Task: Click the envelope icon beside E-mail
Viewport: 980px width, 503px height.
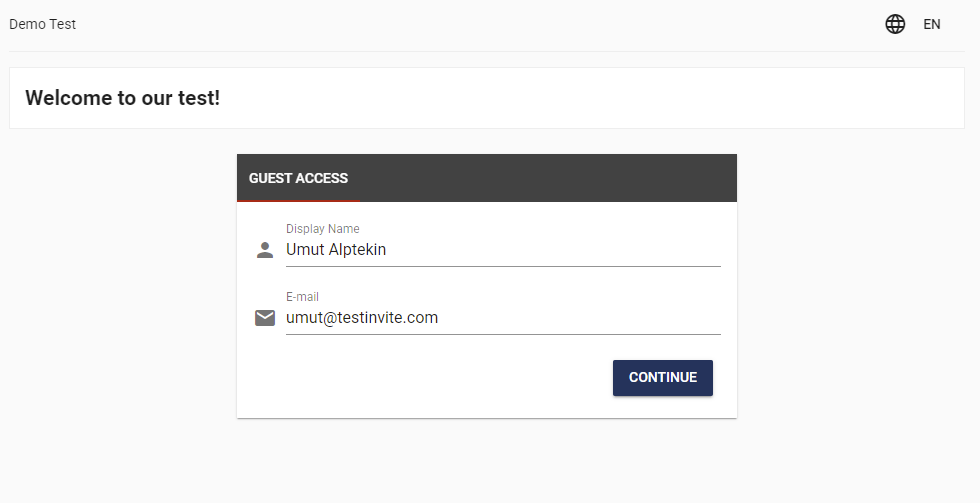Action: tap(265, 317)
